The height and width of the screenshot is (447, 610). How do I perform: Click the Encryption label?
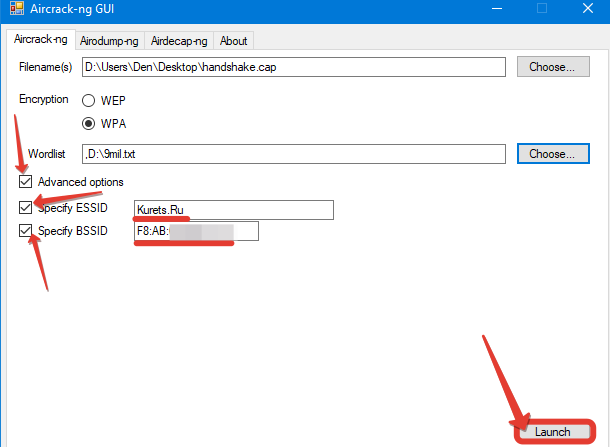point(44,99)
